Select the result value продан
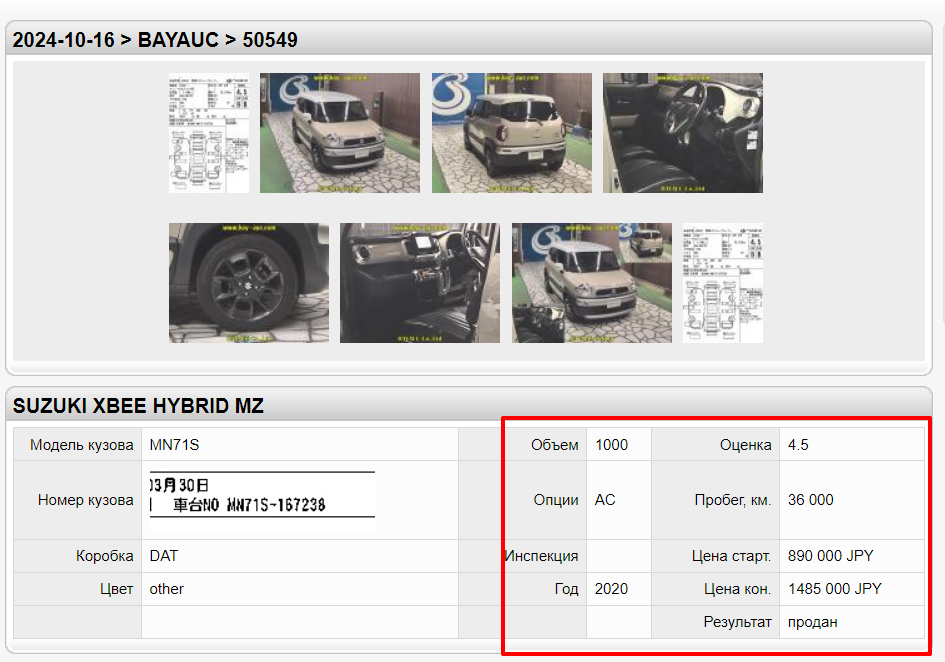Viewport: 945px width, 662px height. 812,622
